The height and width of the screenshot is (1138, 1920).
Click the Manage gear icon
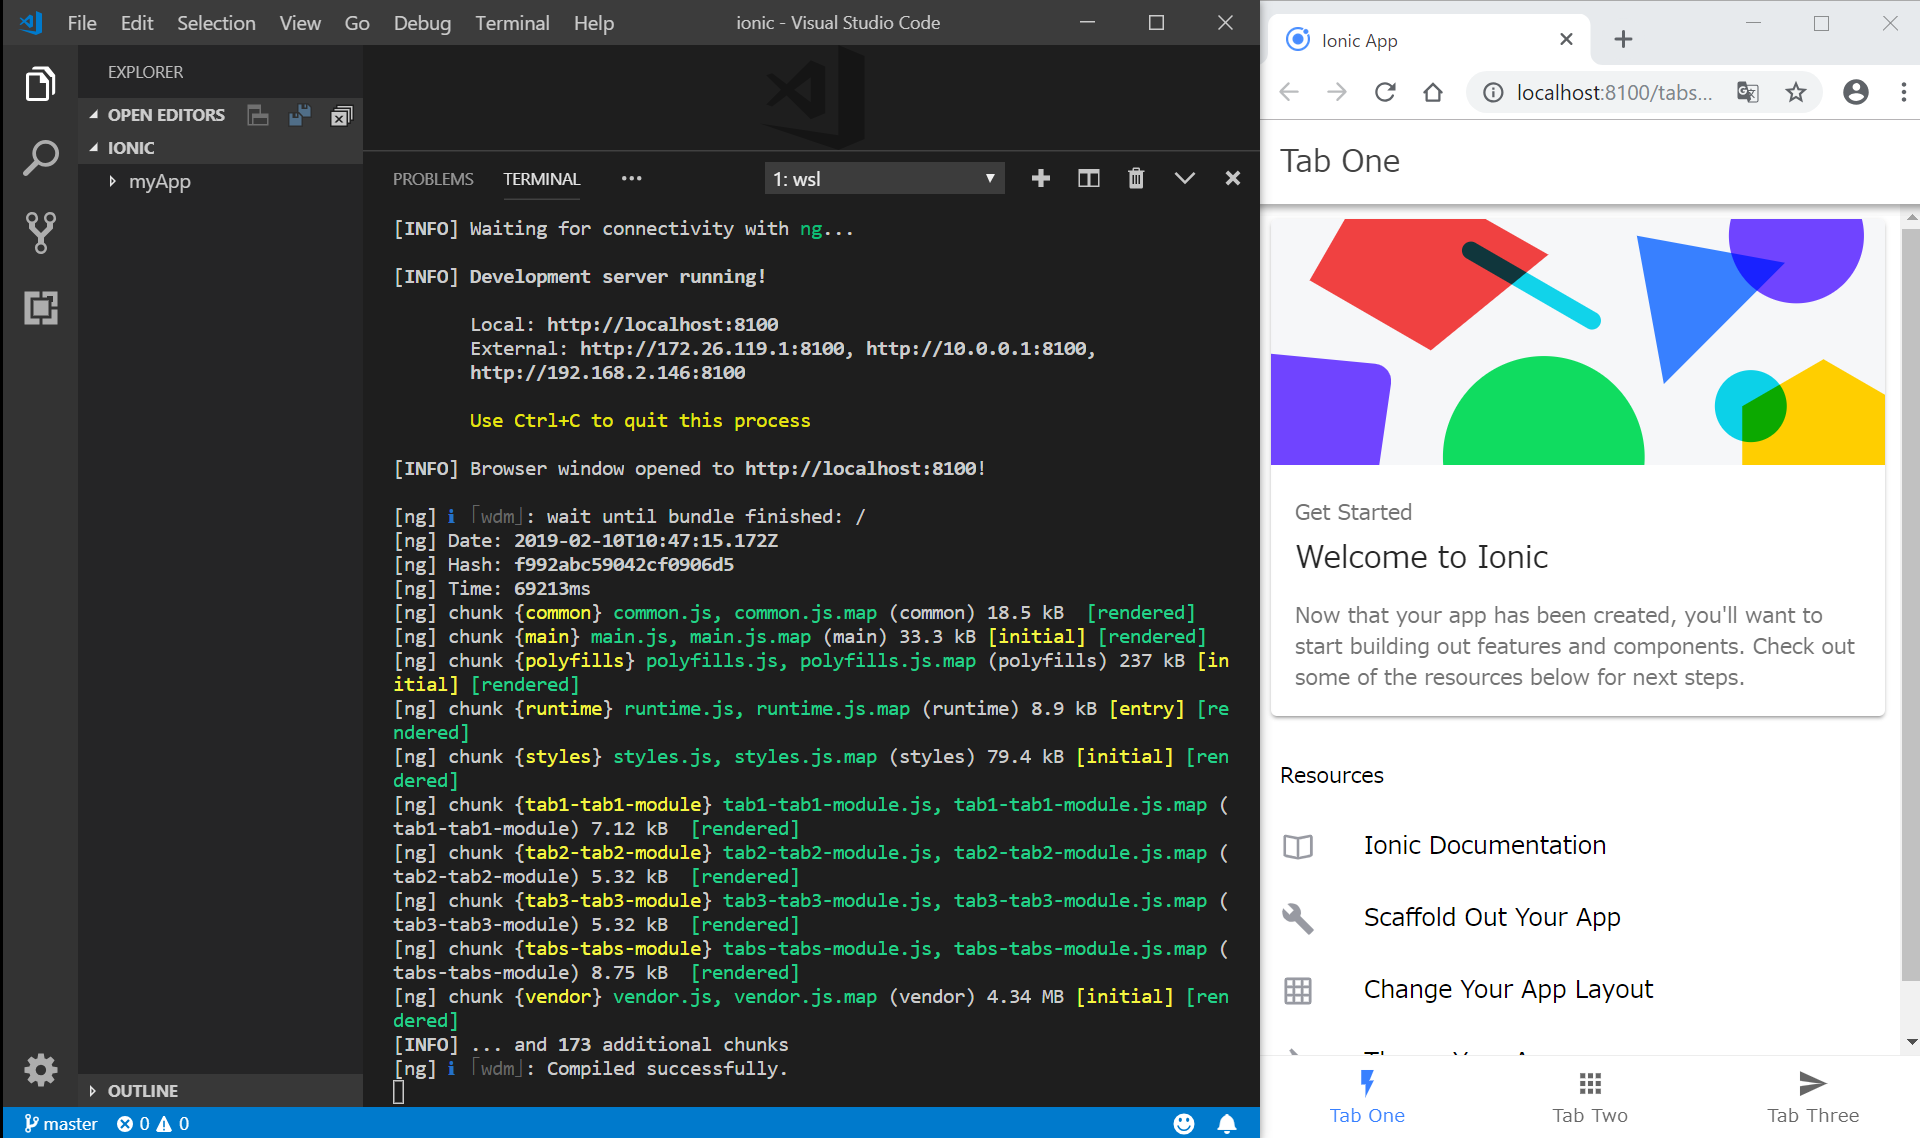(40, 1070)
